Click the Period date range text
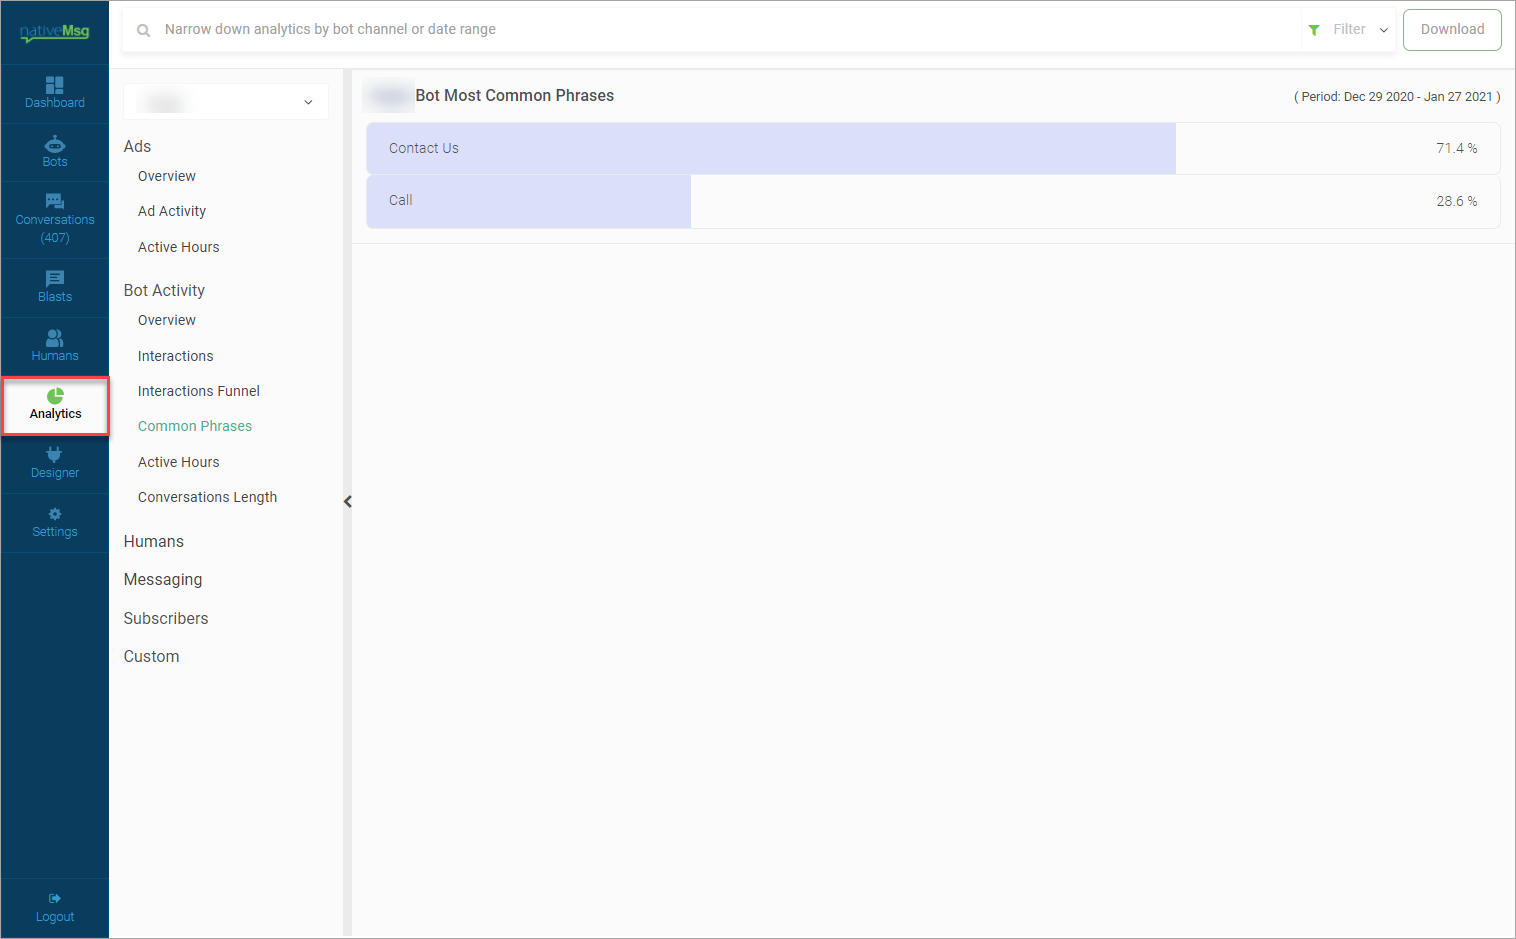1516x939 pixels. [1397, 97]
